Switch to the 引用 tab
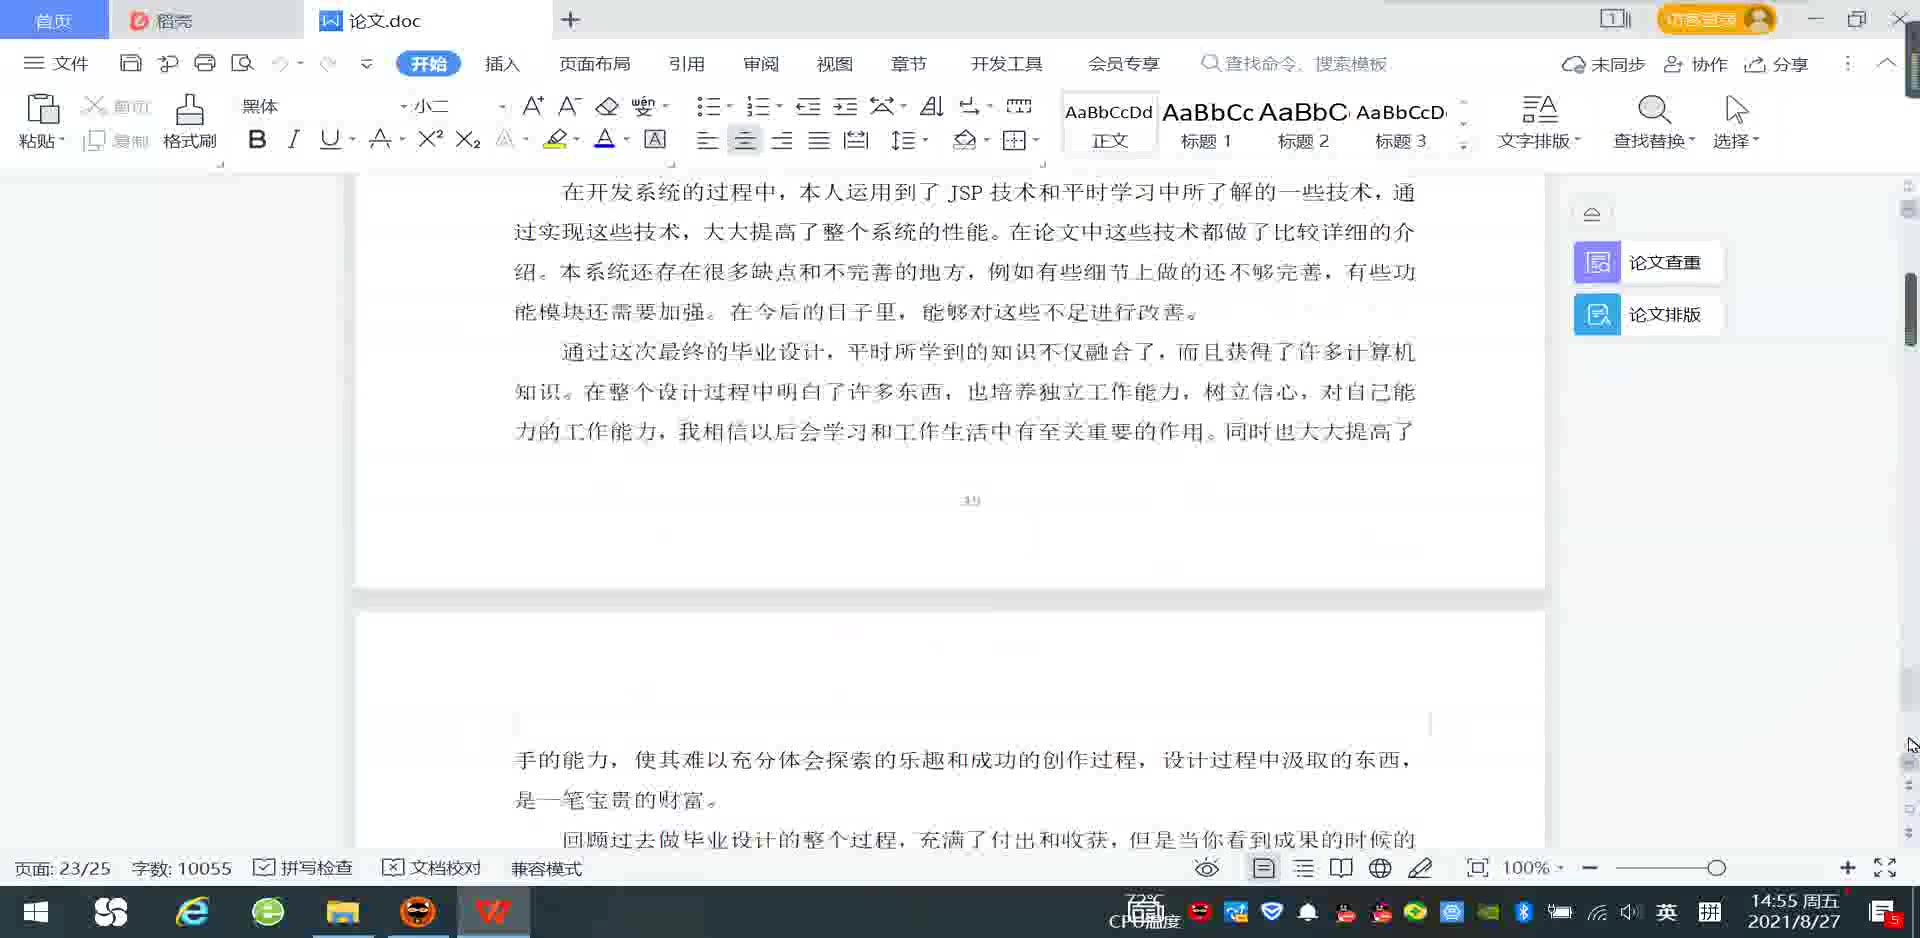 [x=686, y=63]
